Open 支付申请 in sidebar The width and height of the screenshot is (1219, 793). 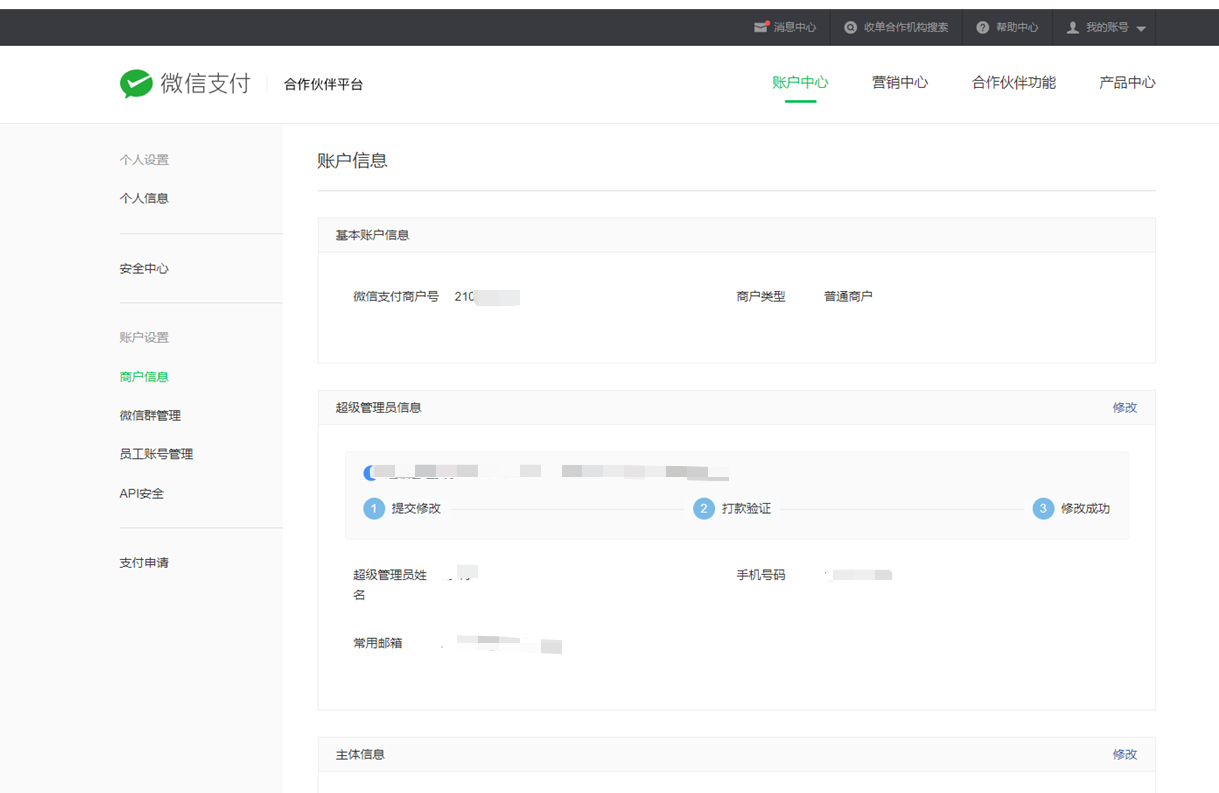(144, 563)
